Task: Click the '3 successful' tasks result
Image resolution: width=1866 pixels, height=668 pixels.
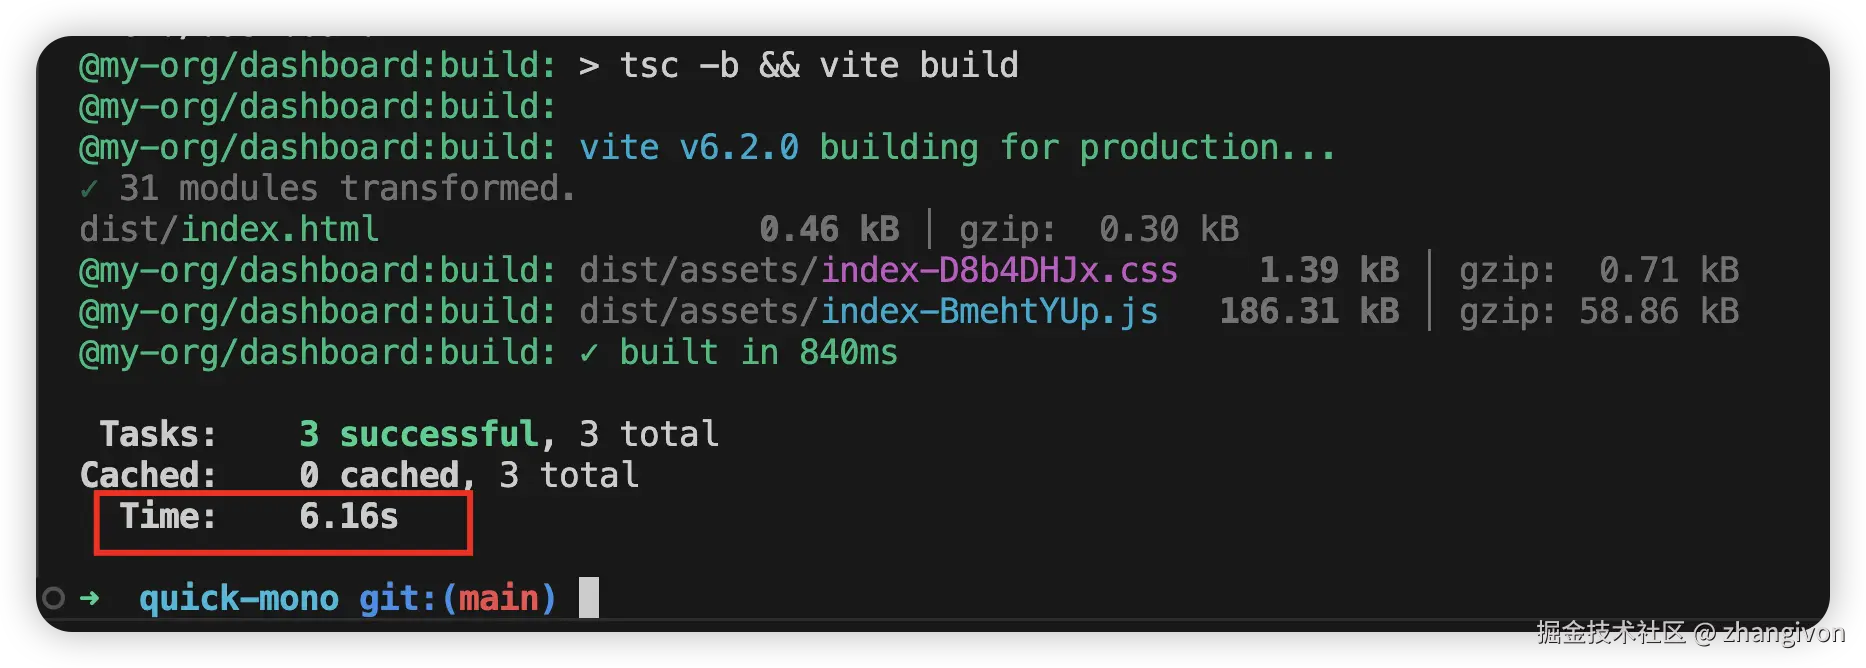Action: pos(418,435)
